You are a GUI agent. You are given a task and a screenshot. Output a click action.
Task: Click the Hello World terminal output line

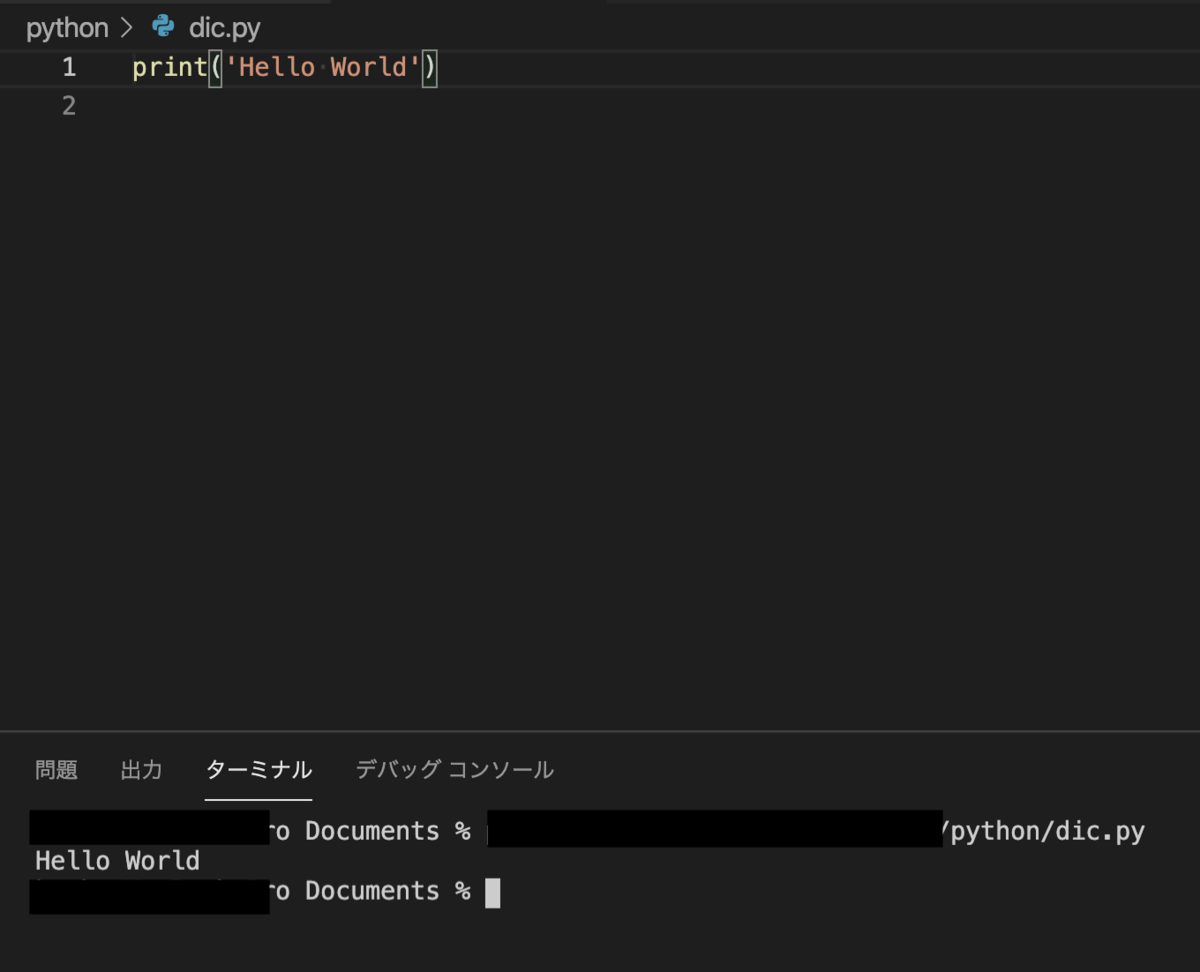[x=117, y=861]
